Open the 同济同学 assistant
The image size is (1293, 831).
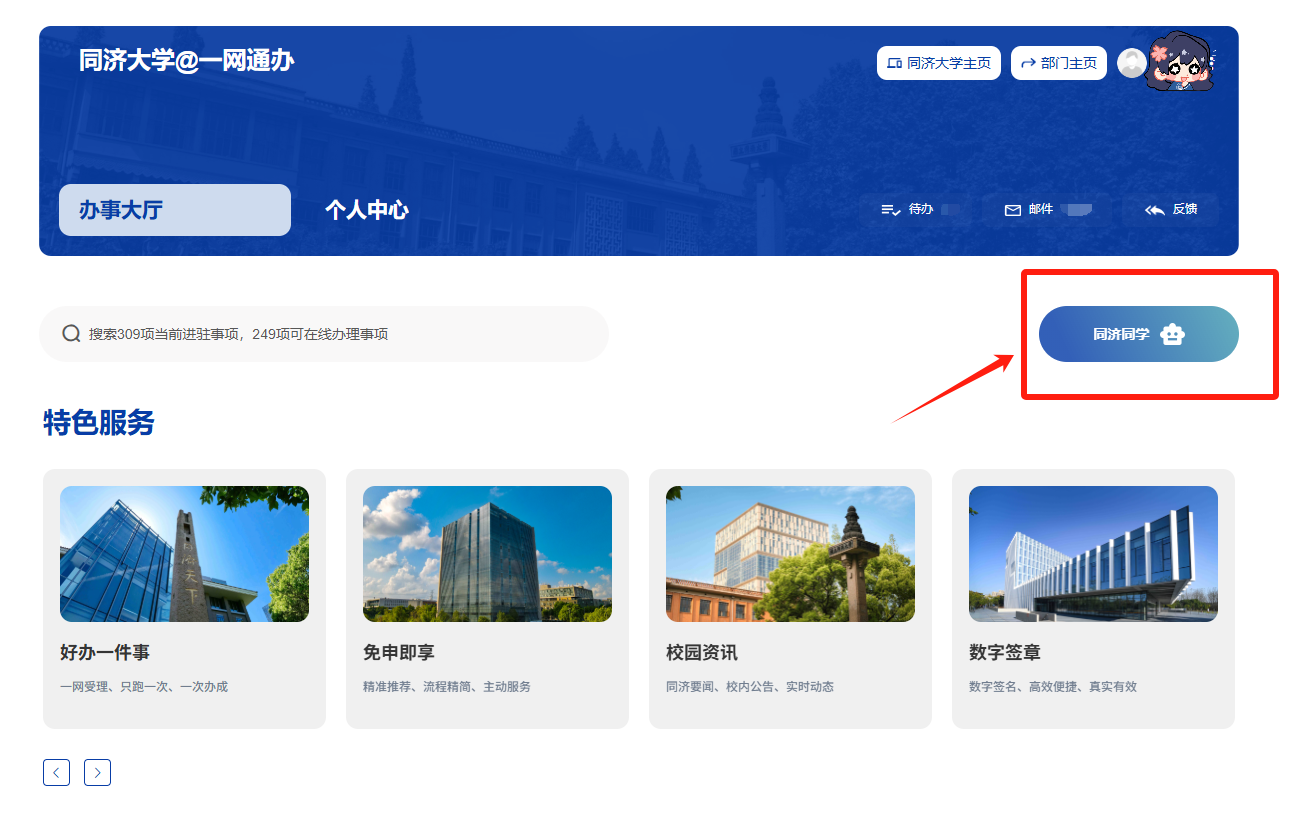coord(1139,334)
